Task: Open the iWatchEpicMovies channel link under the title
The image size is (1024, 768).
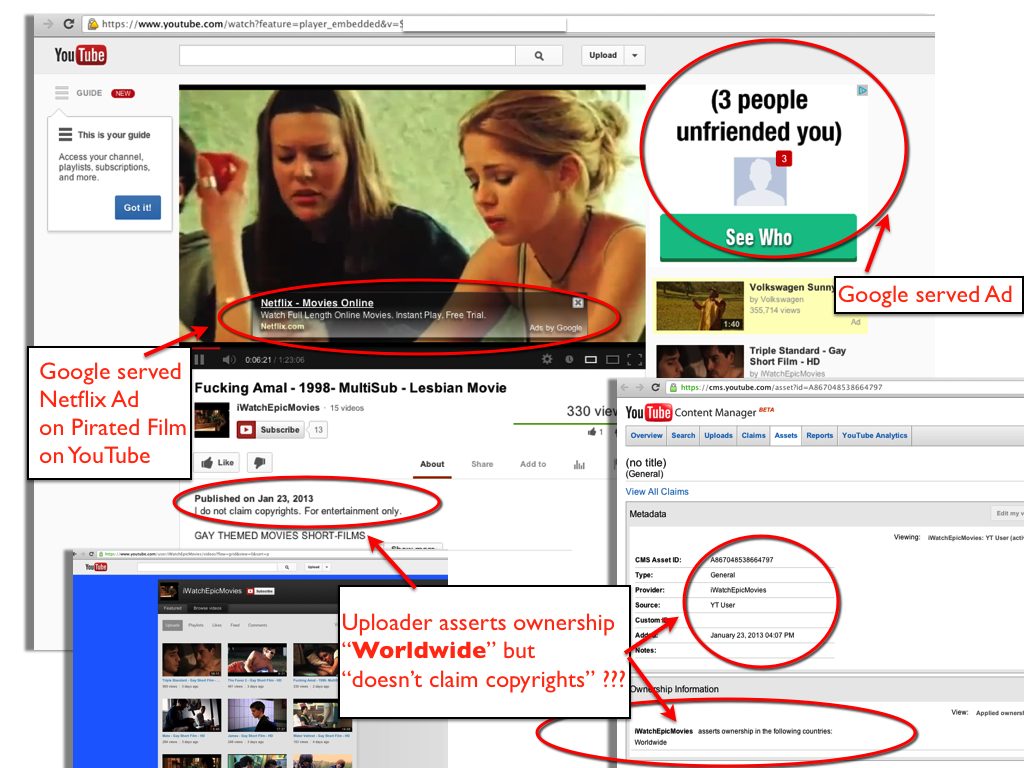Action: [278, 408]
